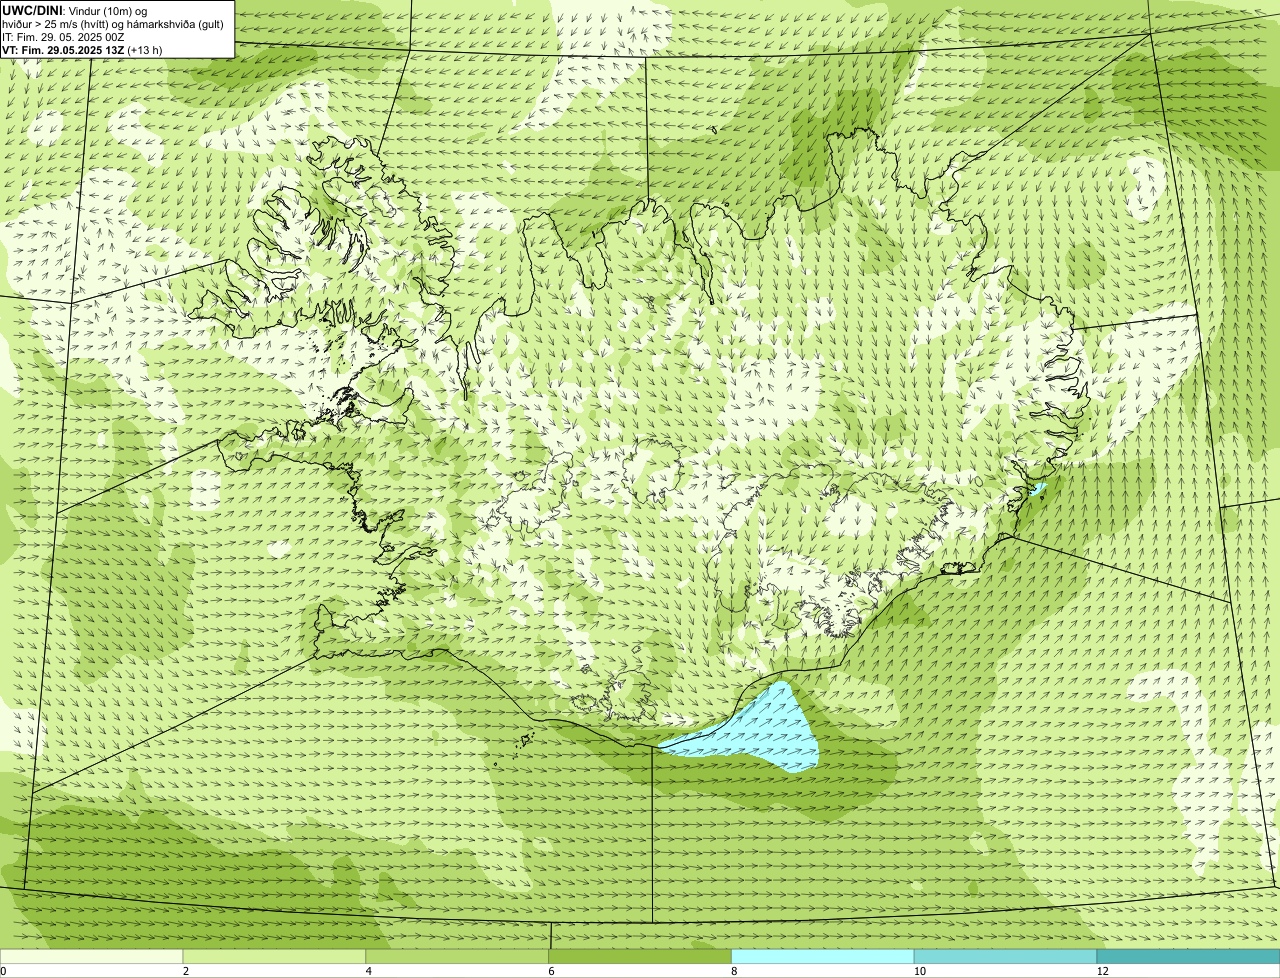This screenshot has width=1280, height=978.
Task: Click the "VT: Fim. 29.05.2025 13Z (+13 h)" line
Action: click(x=82, y=50)
